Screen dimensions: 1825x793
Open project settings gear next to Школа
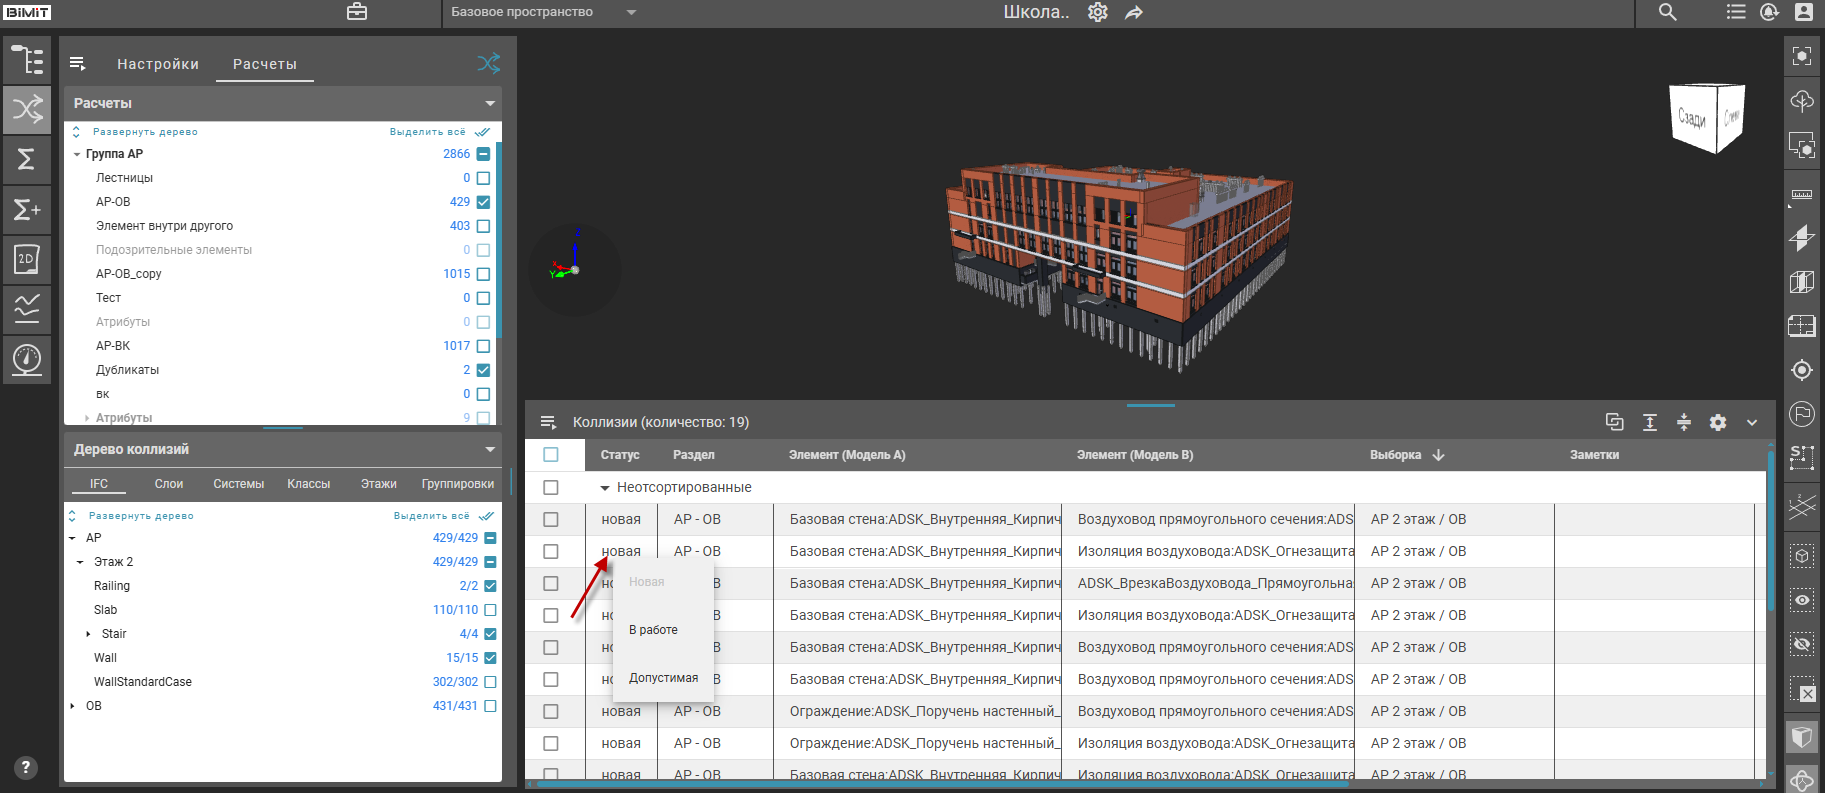tap(1098, 12)
